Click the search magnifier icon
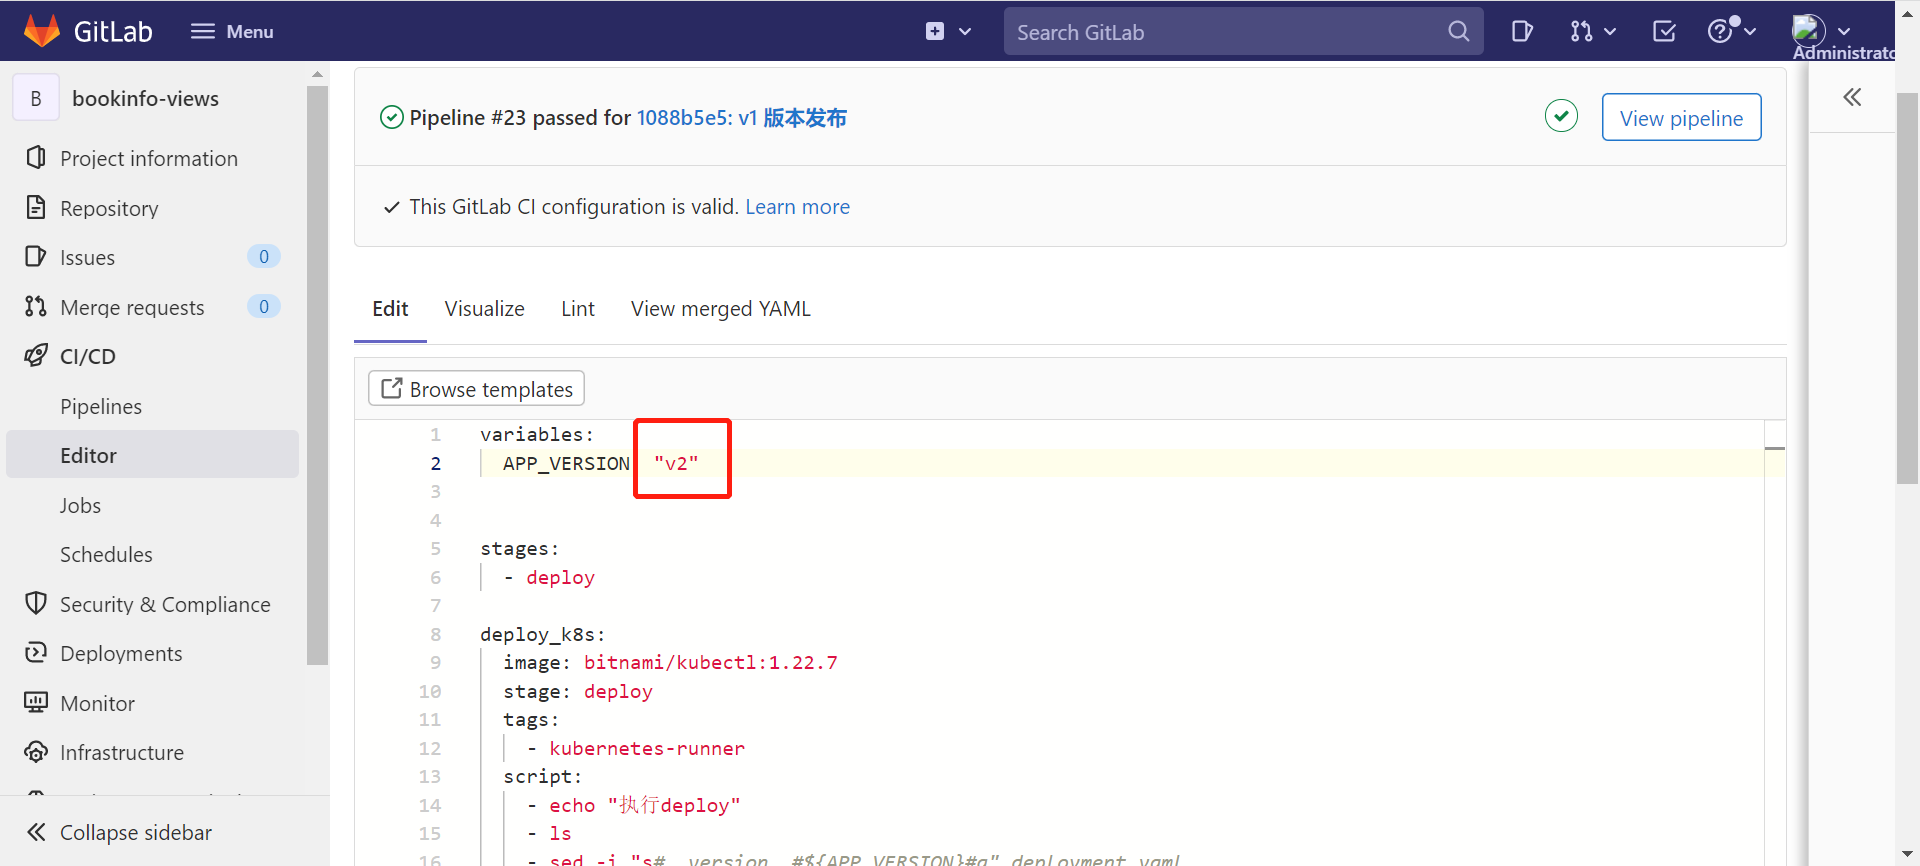This screenshot has width=1920, height=866. click(x=1458, y=31)
